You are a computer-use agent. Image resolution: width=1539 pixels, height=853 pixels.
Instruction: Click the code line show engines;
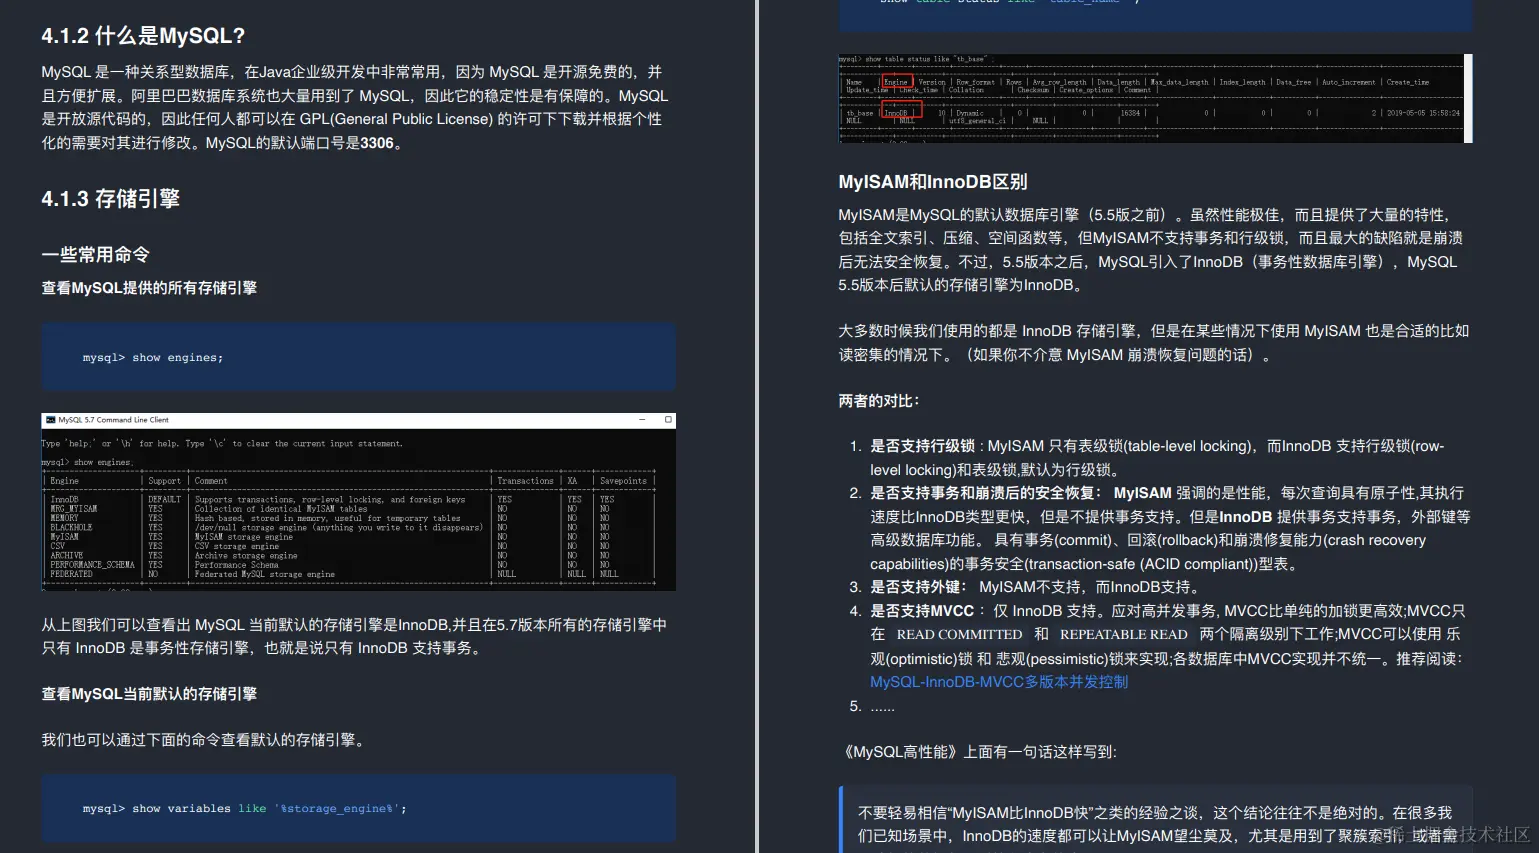153,358
